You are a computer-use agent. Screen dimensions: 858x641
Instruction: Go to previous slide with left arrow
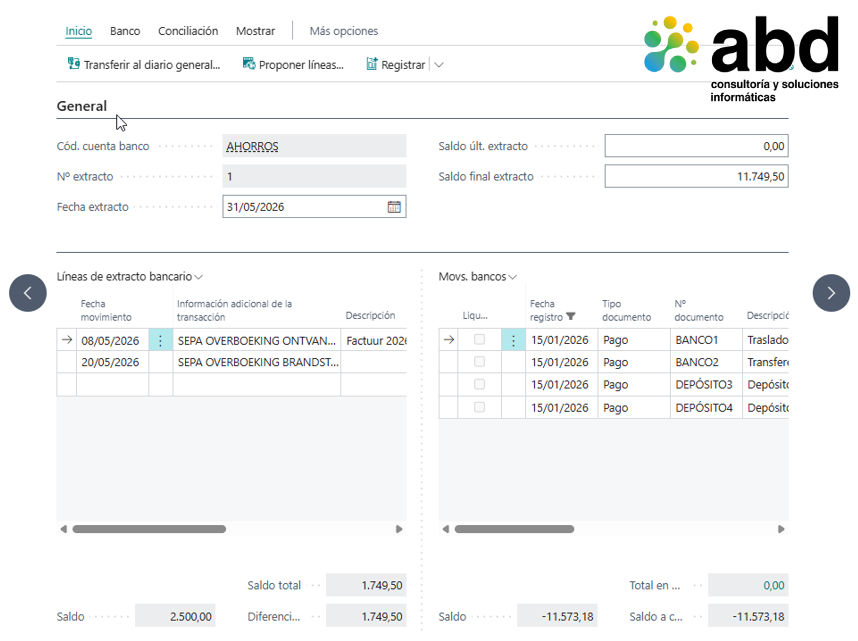(28, 293)
